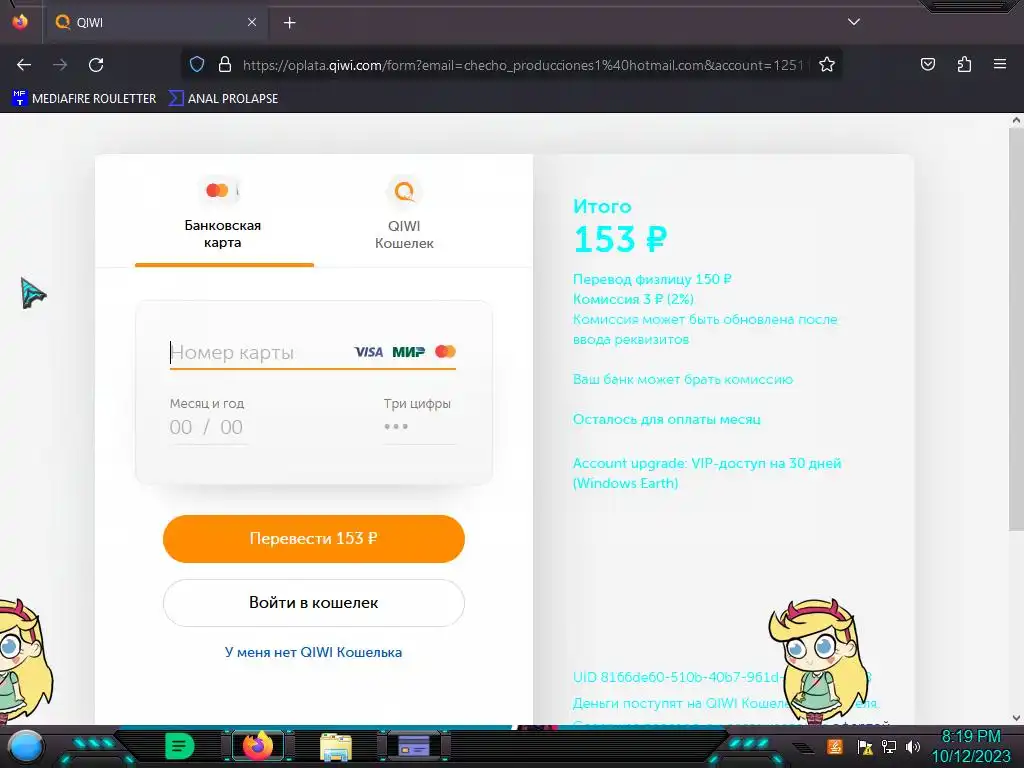The width and height of the screenshot is (1024, 768).
Task: Click the Месяц и год expiry field
Action: click(x=208, y=427)
